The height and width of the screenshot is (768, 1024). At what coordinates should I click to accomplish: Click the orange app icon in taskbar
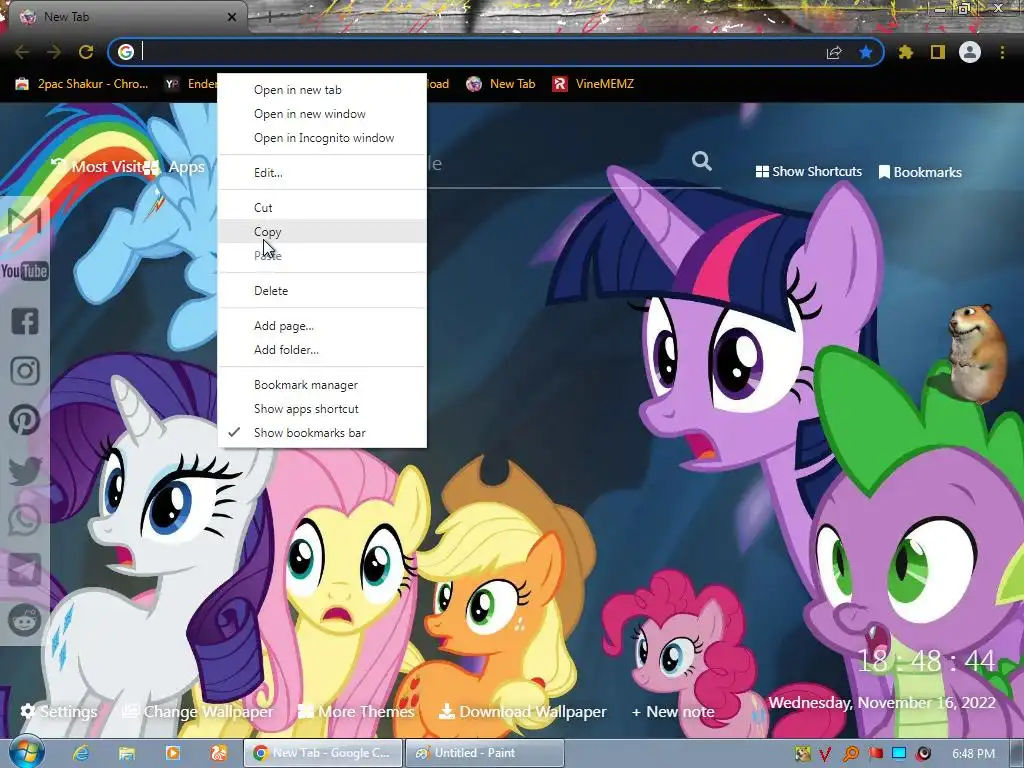[x=218, y=753]
